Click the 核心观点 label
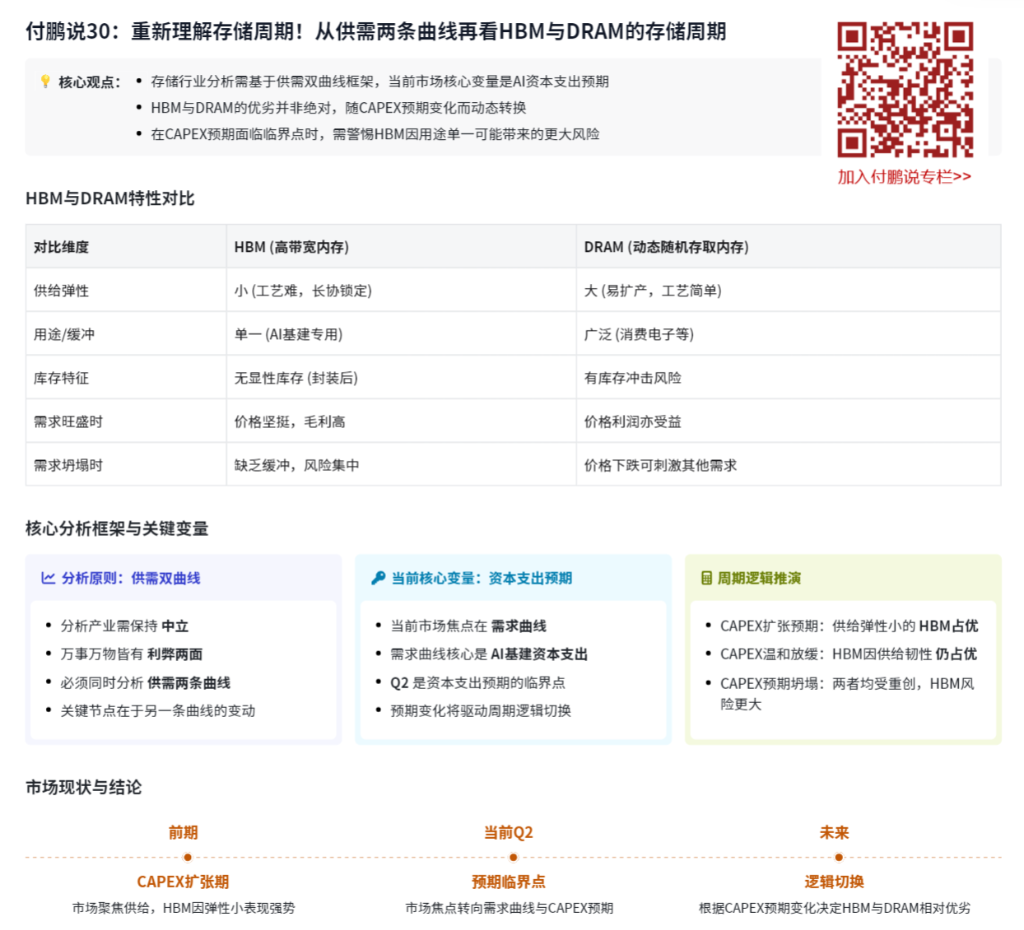1024x930 pixels. pyautogui.click(x=89, y=82)
